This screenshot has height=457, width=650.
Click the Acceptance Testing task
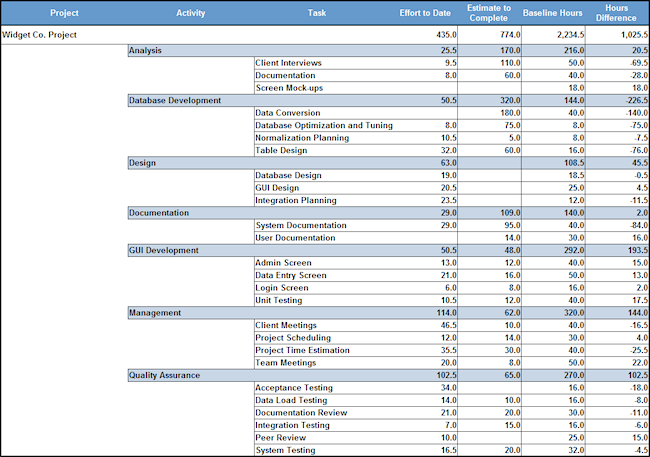(294, 388)
